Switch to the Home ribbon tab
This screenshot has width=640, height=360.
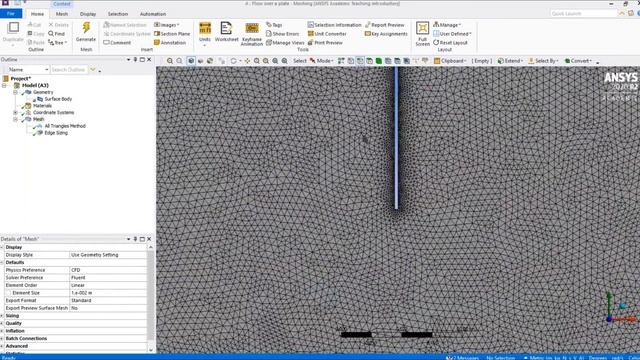[x=37, y=14]
